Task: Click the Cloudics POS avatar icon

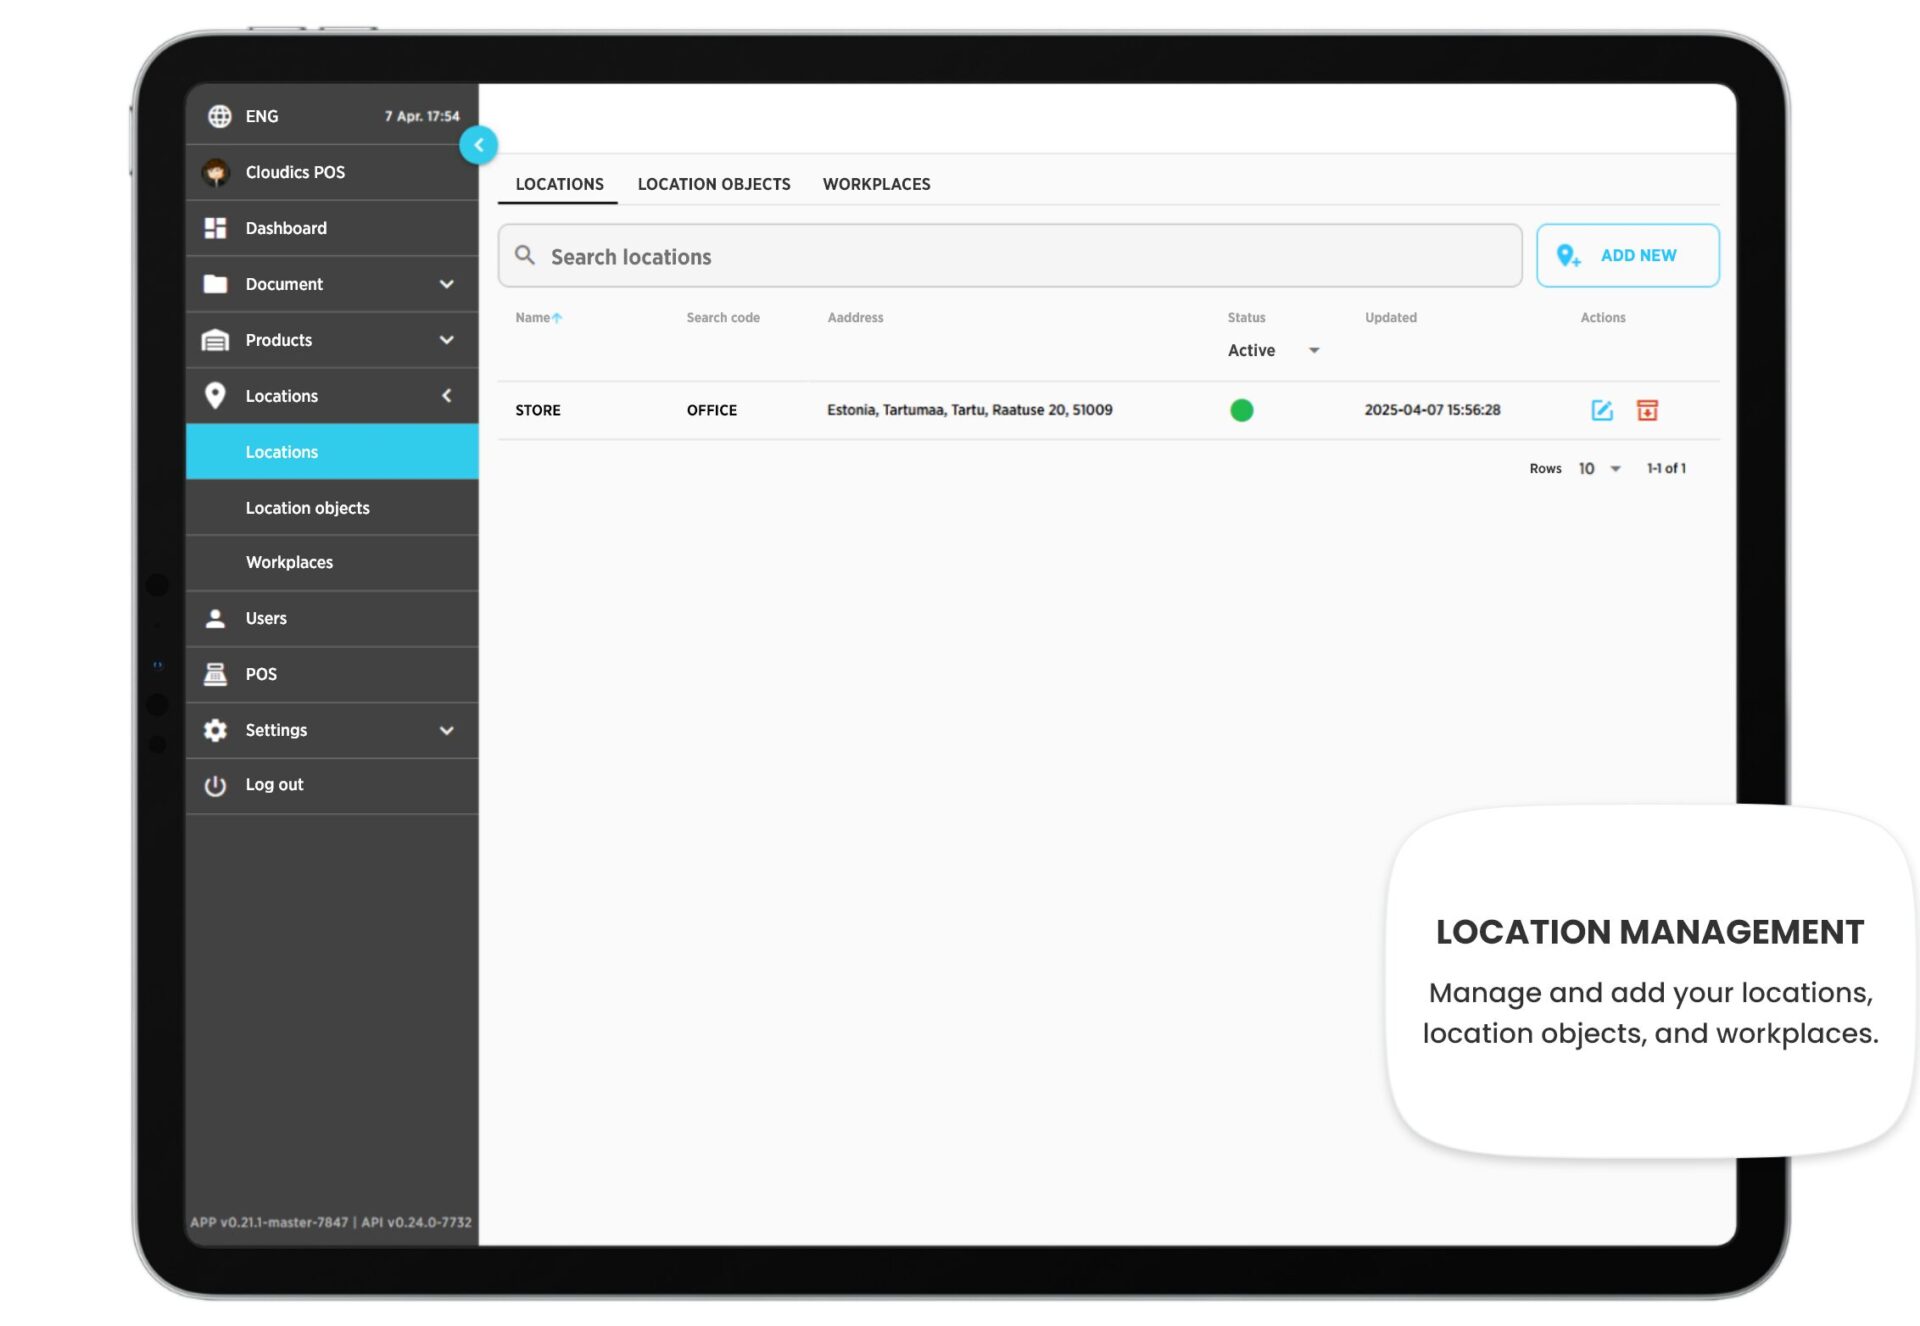Action: tap(215, 172)
